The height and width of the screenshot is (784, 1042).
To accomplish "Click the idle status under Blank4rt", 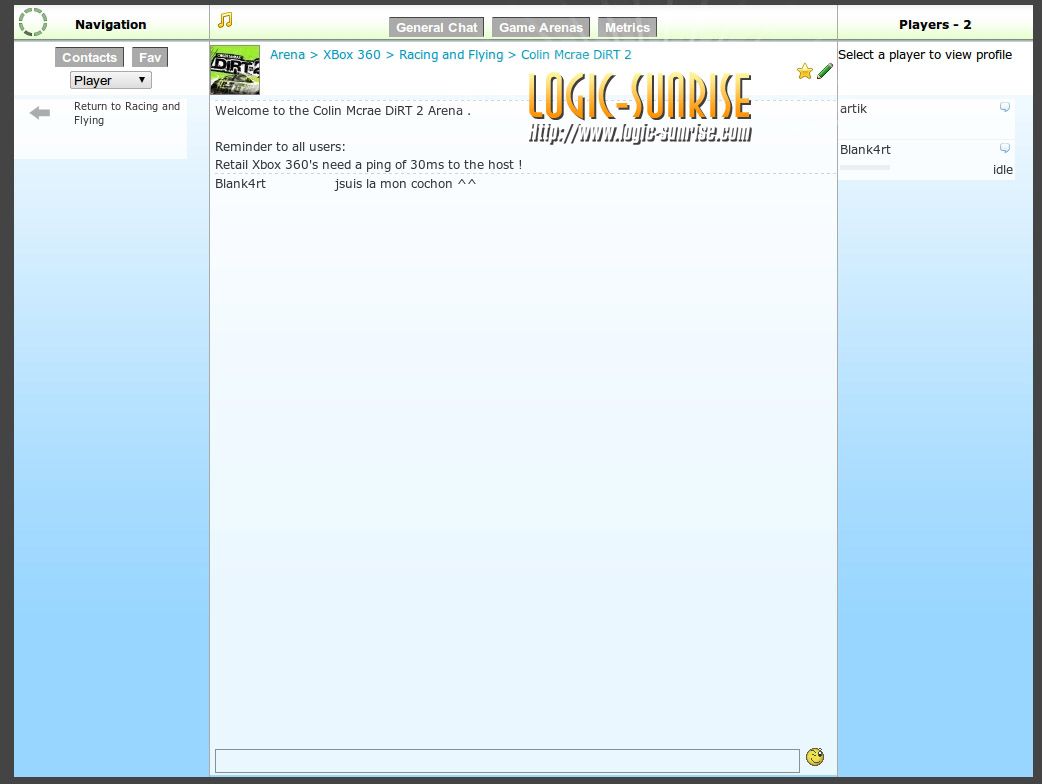I will pyautogui.click(x=1003, y=169).
